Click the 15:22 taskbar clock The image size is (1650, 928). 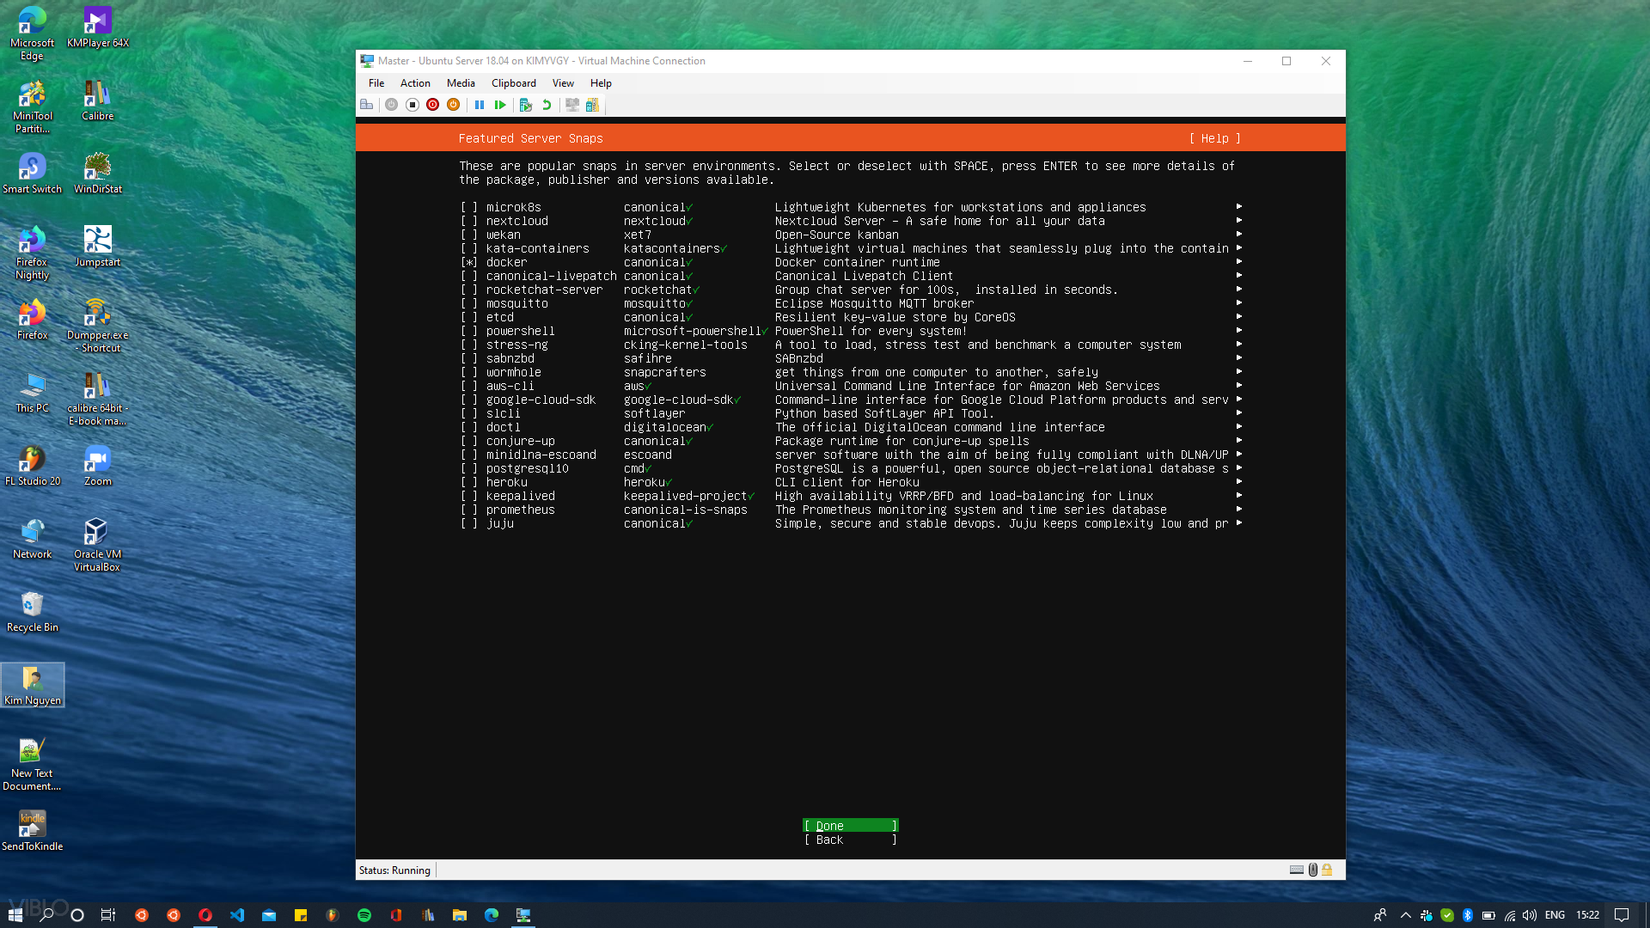1588,915
